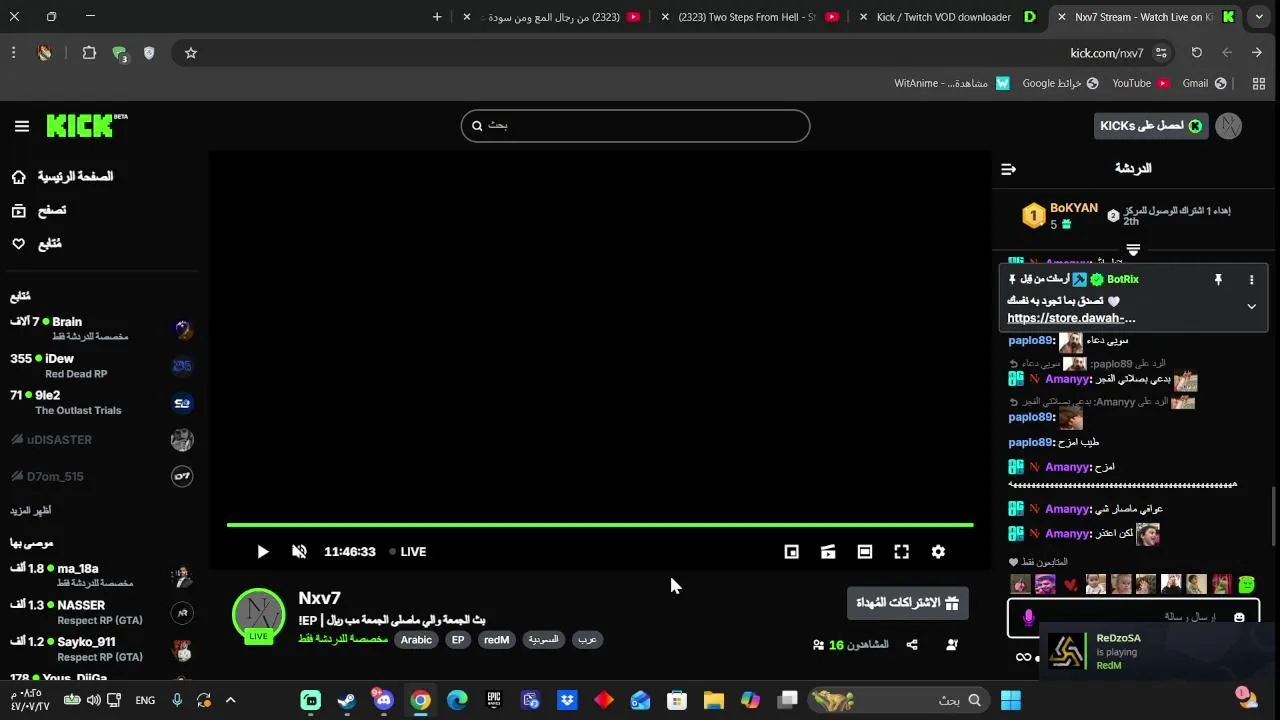
Task: Open the Browse sidebar item
Action: [38, 211]
